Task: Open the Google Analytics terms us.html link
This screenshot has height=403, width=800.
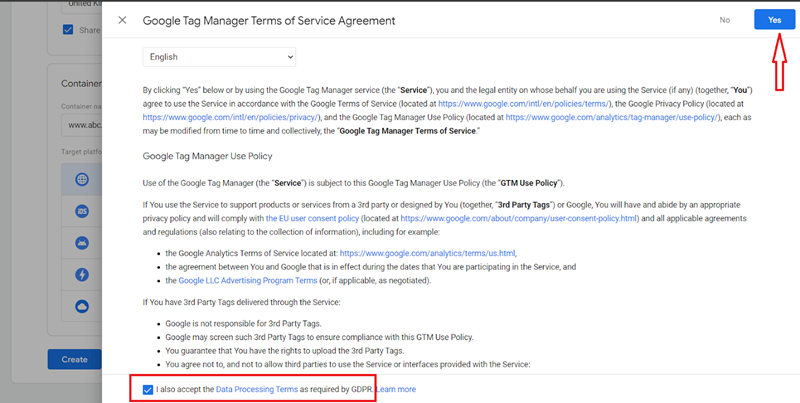Action: [428, 253]
